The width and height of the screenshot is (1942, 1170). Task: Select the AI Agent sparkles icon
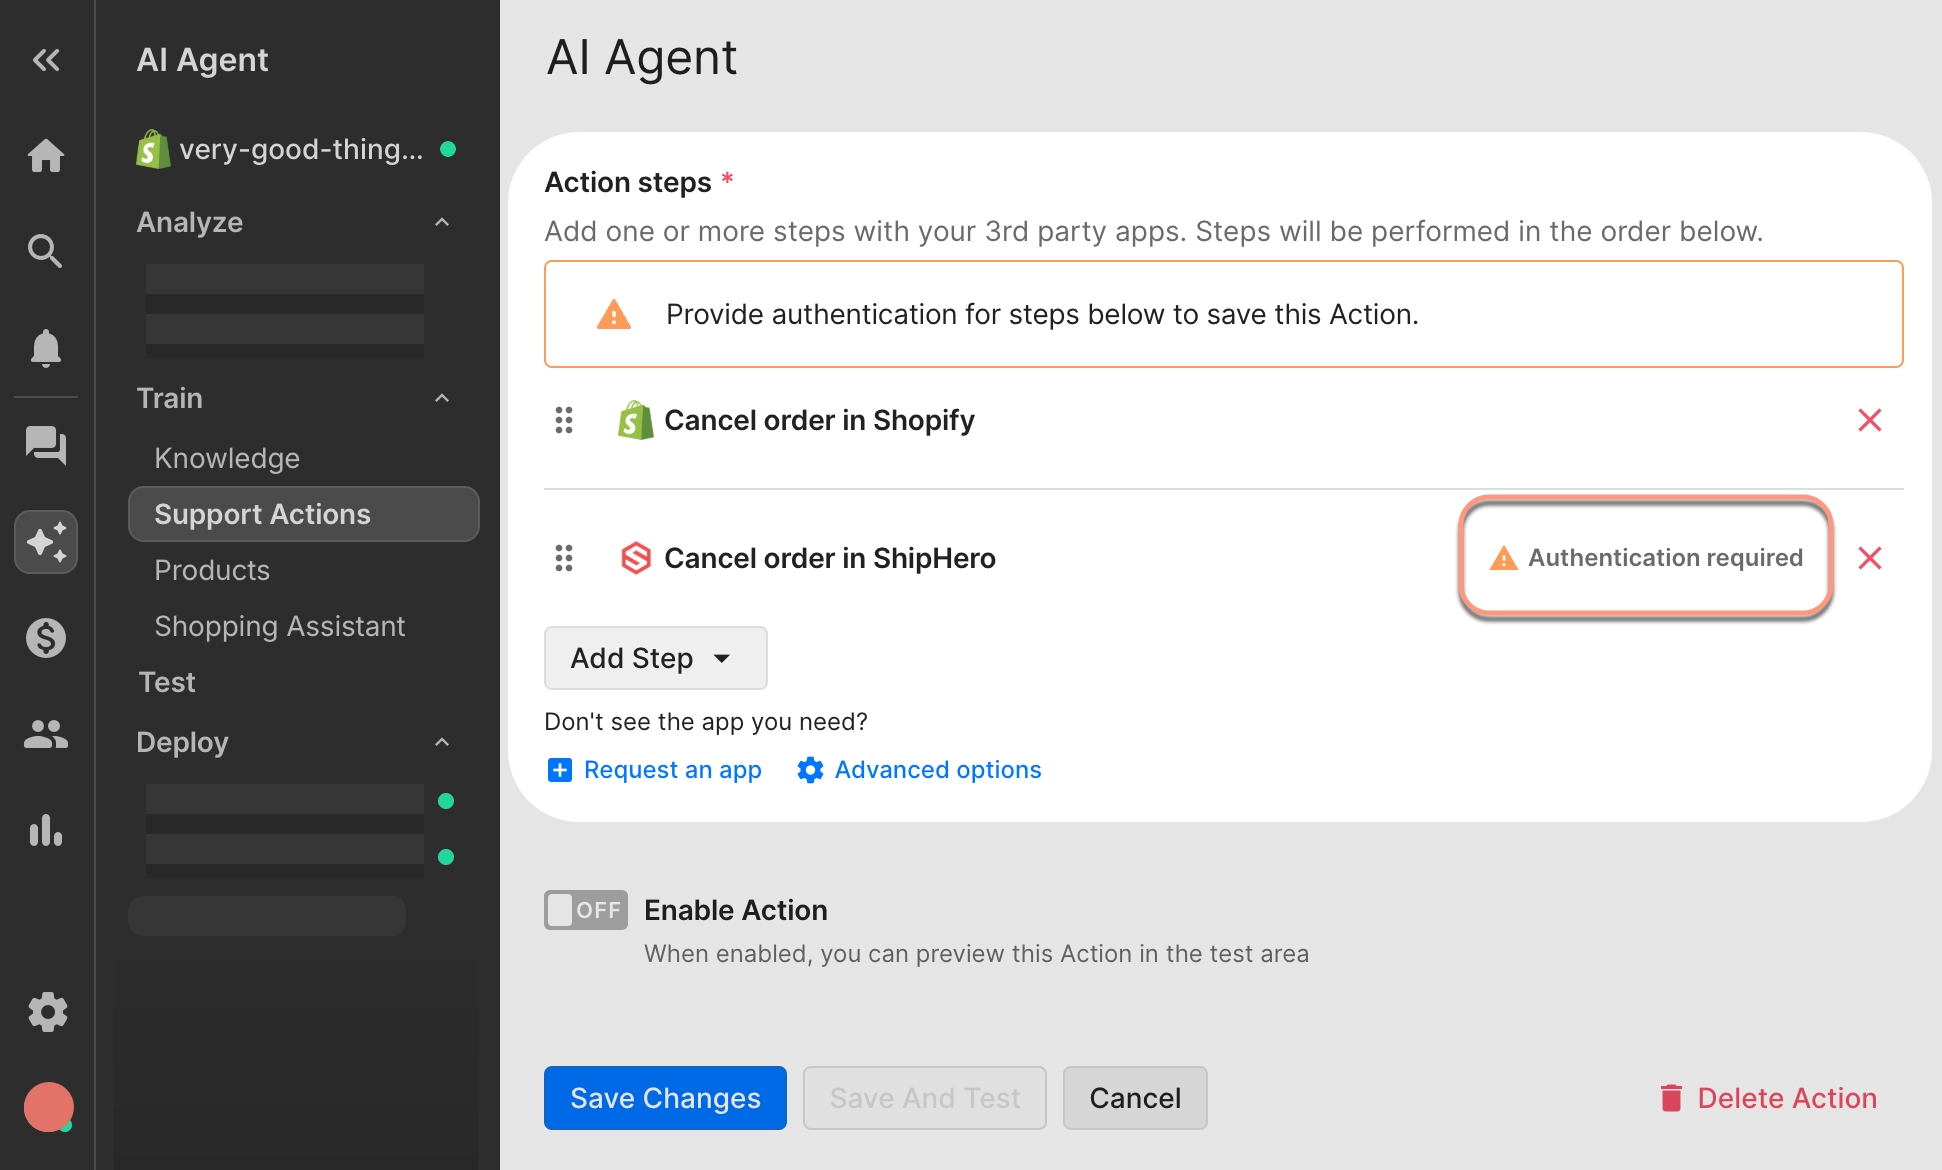46,542
